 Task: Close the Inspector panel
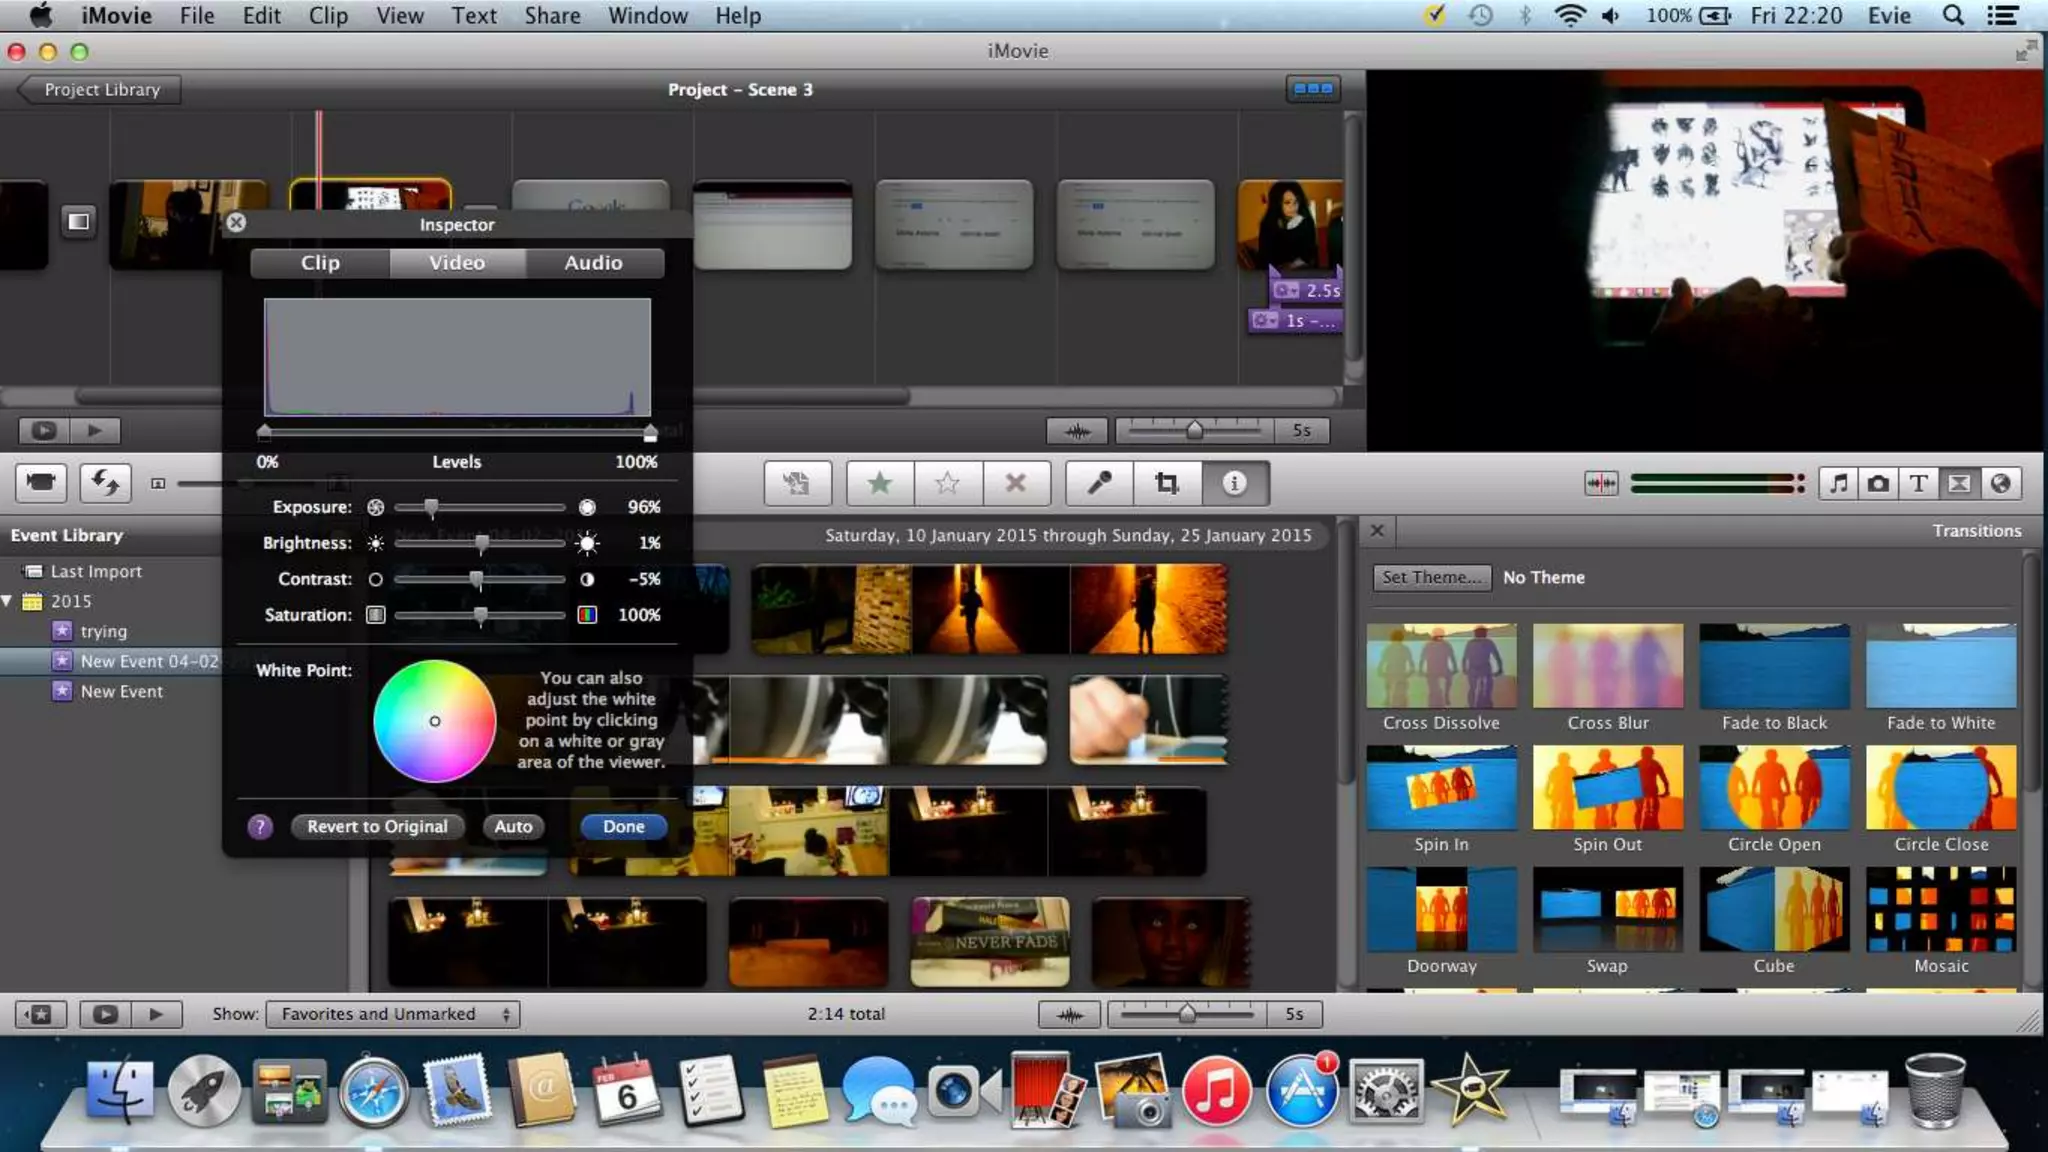click(236, 223)
